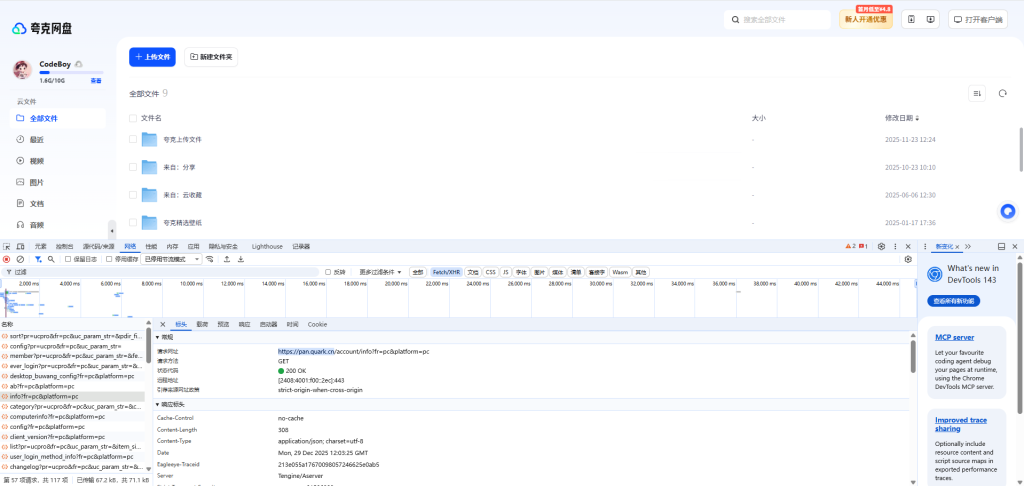Open the Improved trace sharing link
This screenshot has width=1024, height=486.
pyautogui.click(x=961, y=425)
